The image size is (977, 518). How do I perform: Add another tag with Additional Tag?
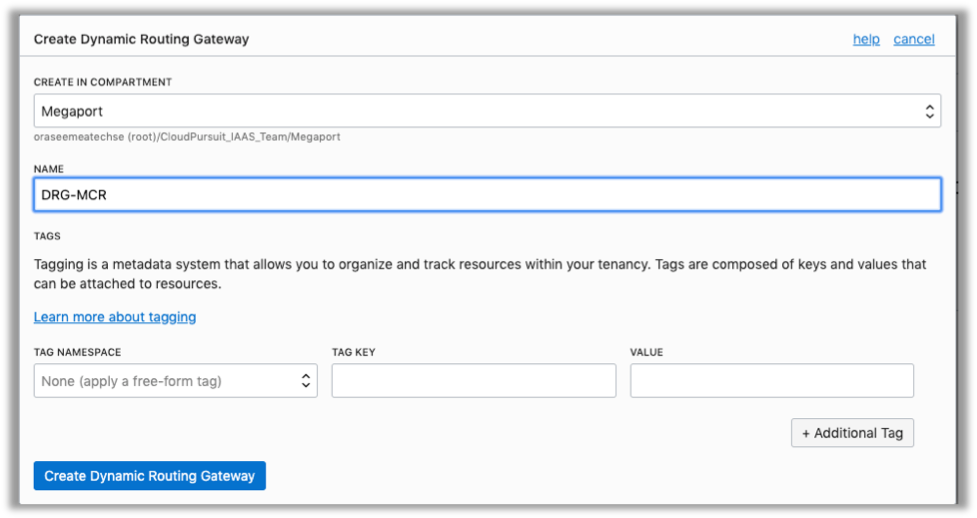[852, 433]
